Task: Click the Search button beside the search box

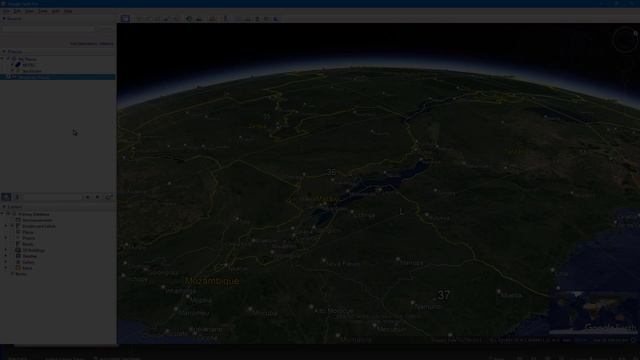Action: point(106,29)
